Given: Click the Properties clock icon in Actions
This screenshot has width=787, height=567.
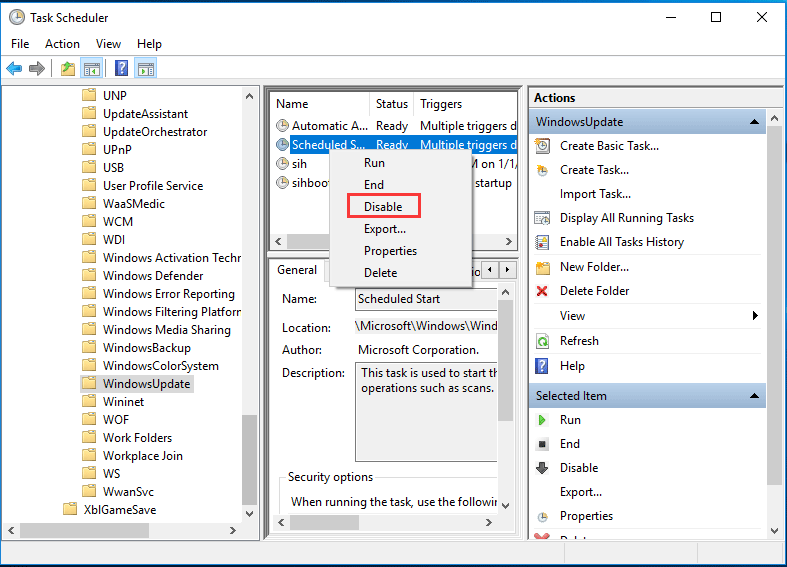Looking at the screenshot, I should pyautogui.click(x=543, y=517).
